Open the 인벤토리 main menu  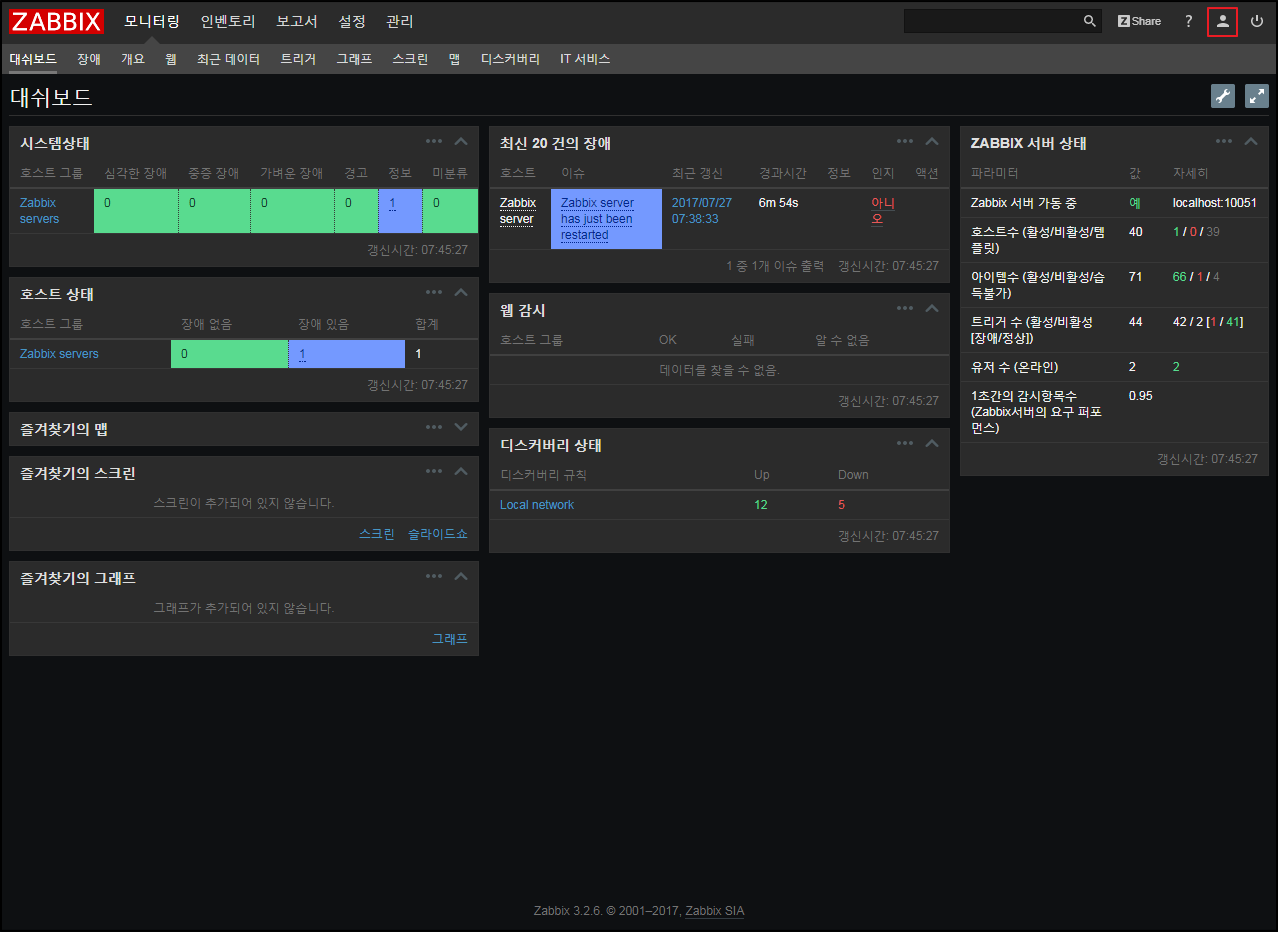[x=228, y=21]
